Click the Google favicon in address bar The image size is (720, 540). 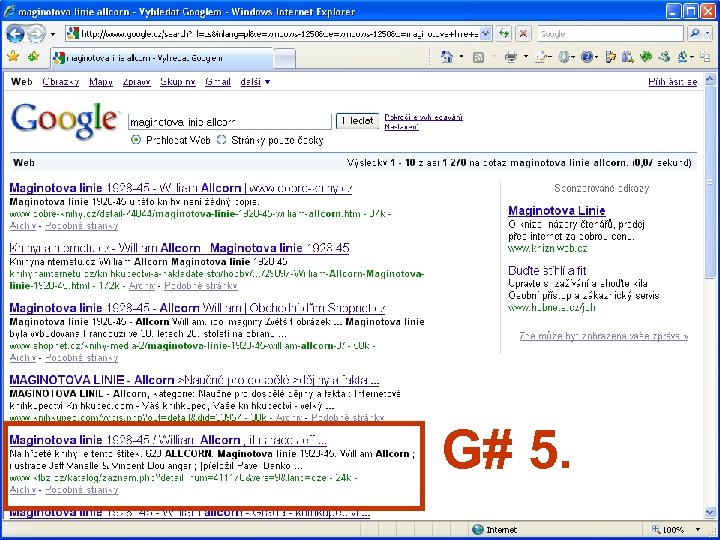(73, 34)
